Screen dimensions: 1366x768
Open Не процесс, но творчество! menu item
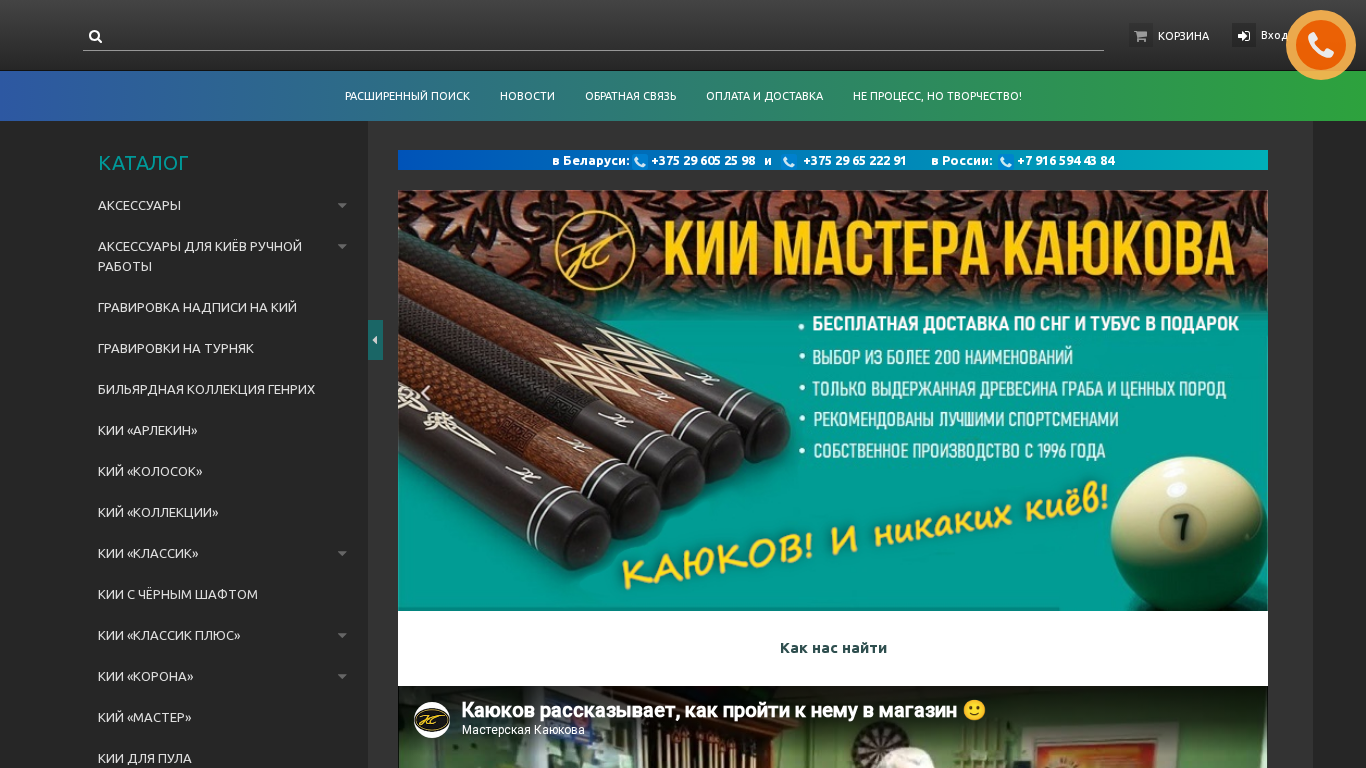937,96
